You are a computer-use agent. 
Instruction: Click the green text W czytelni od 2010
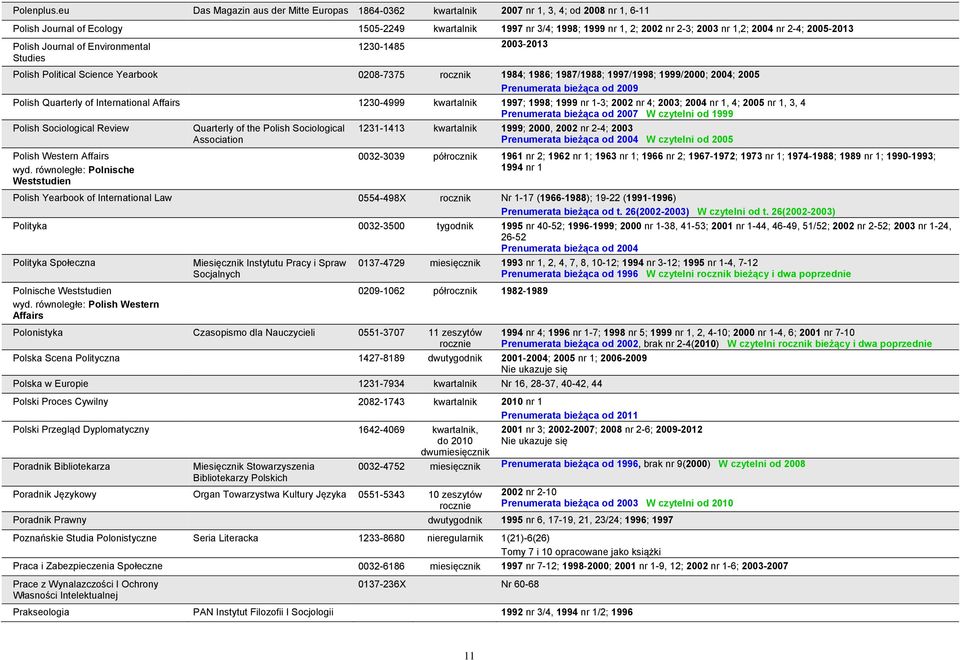coord(689,503)
